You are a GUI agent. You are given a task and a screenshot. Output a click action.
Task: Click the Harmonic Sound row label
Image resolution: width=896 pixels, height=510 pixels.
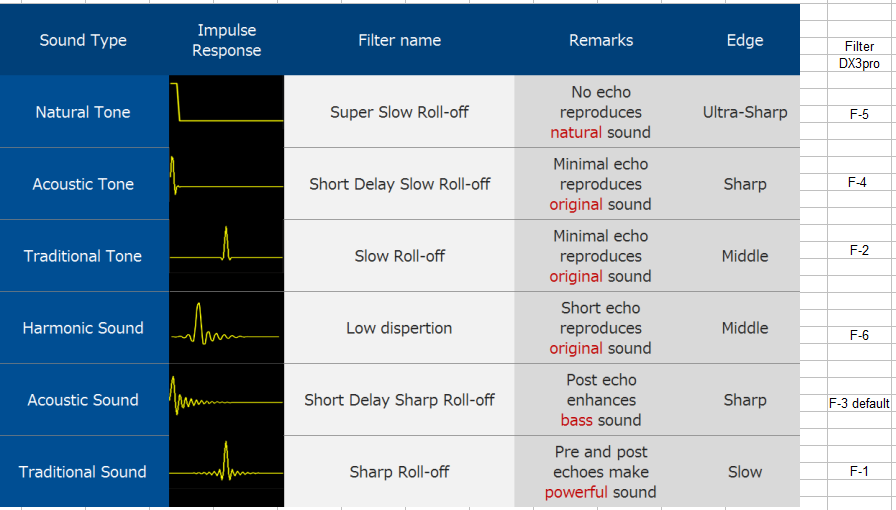click(x=83, y=328)
